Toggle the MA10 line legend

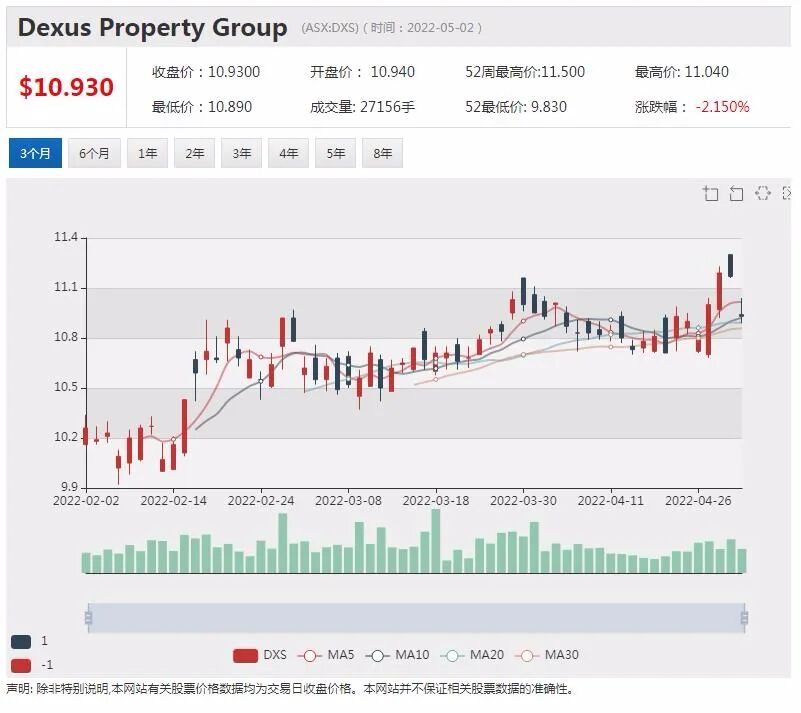pyautogui.click(x=397, y=655)
